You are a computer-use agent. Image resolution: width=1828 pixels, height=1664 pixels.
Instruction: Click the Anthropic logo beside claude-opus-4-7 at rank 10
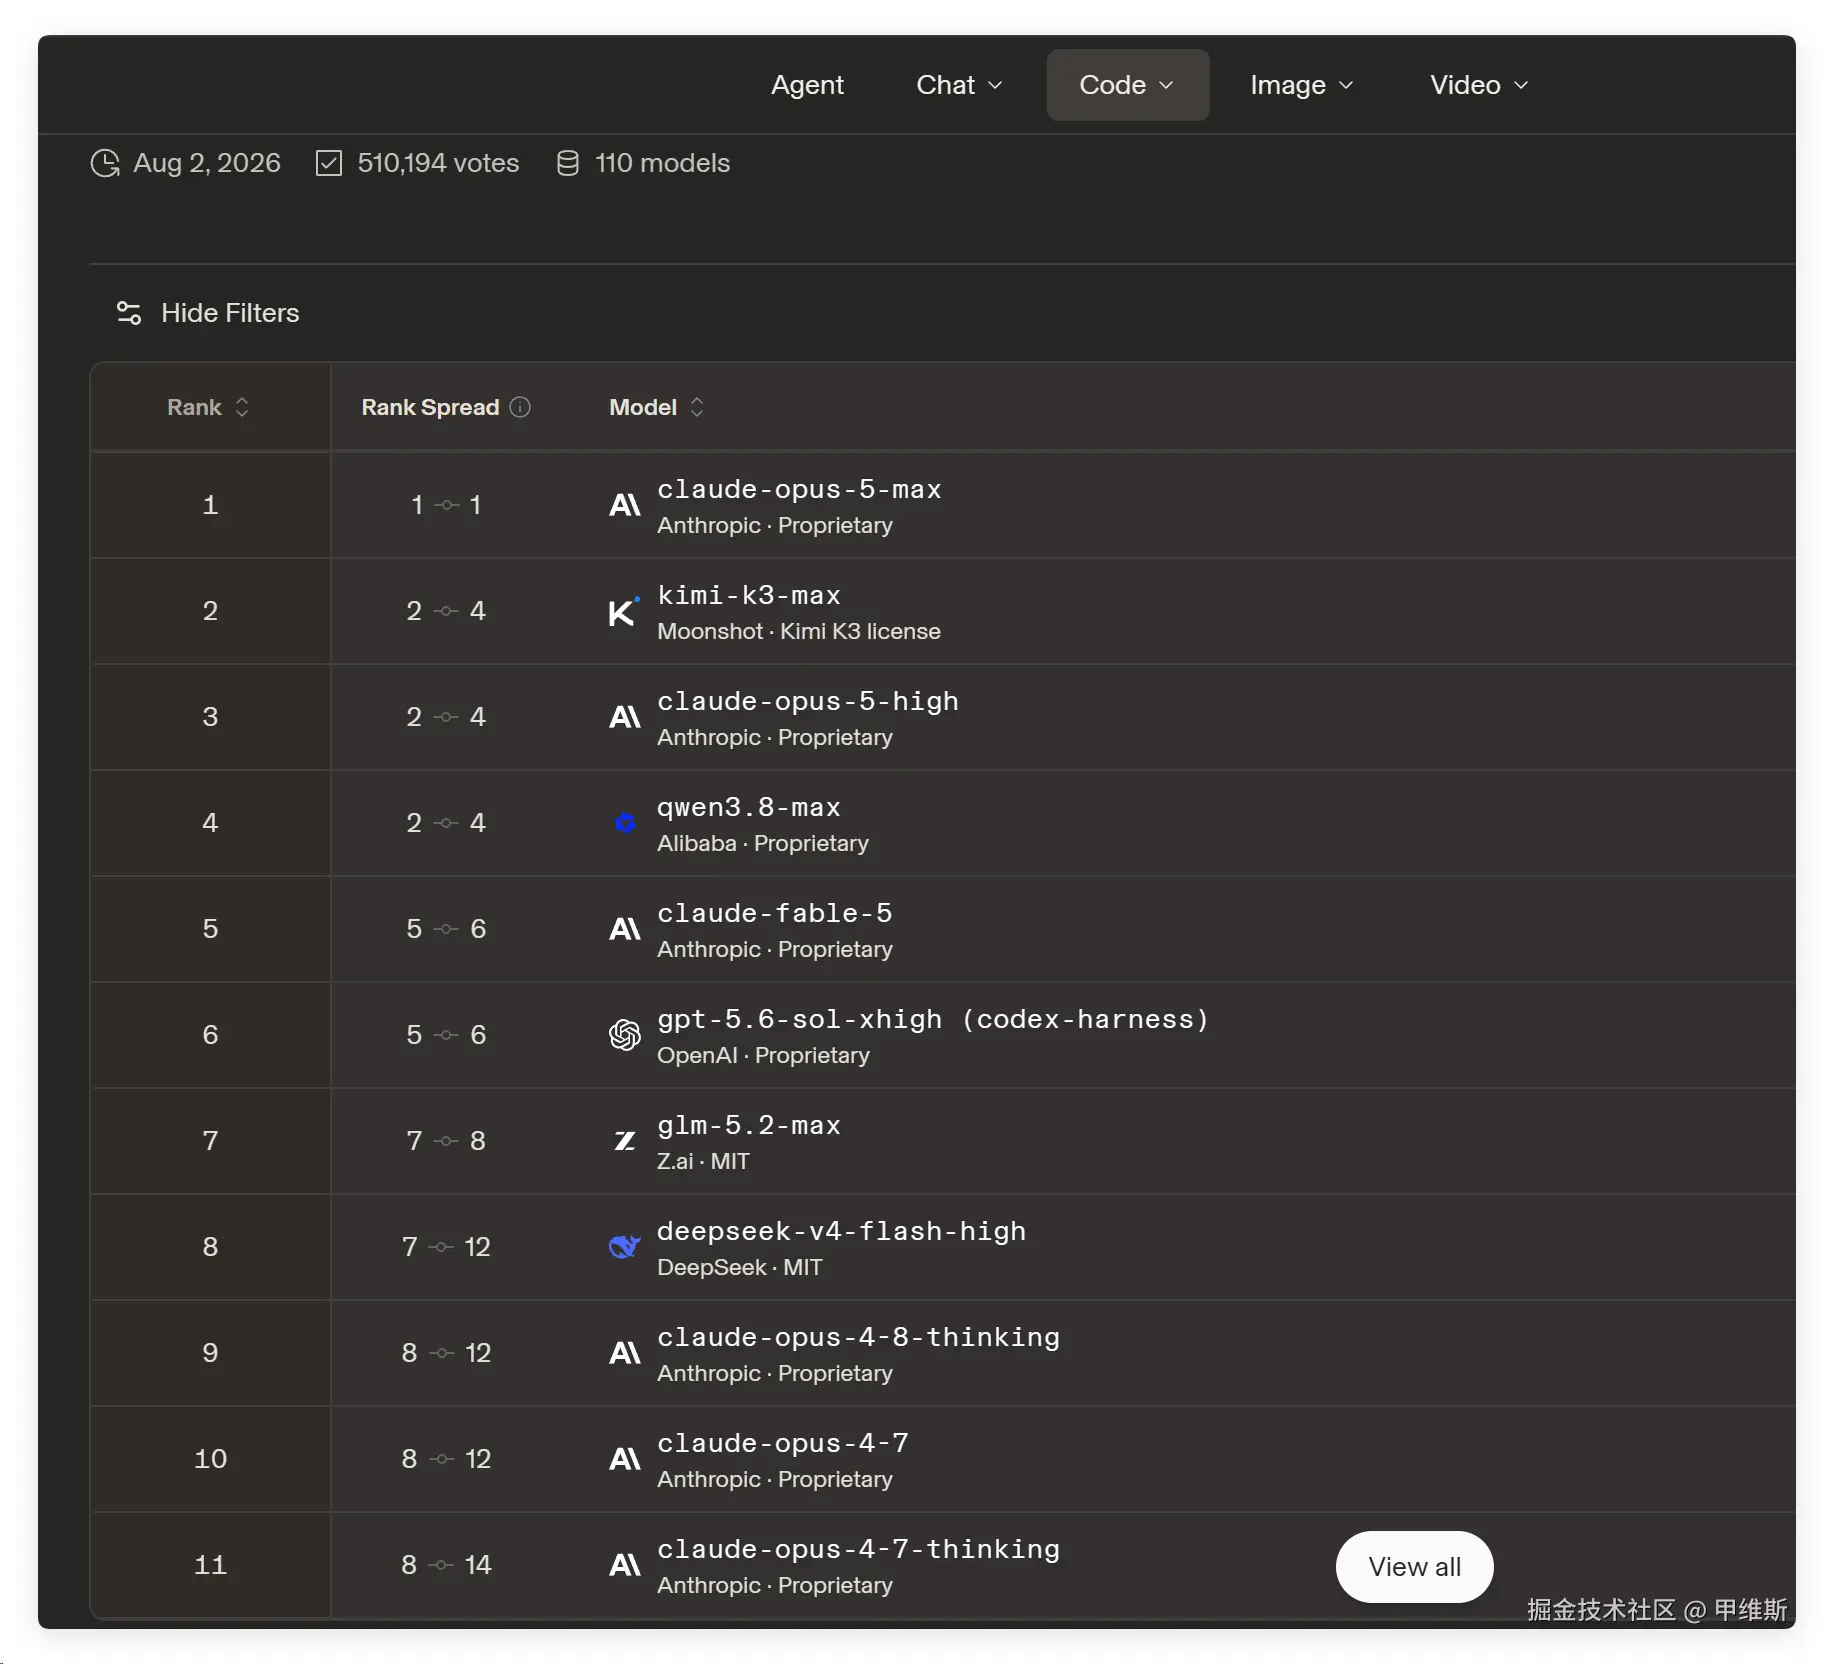point(625,1459)
